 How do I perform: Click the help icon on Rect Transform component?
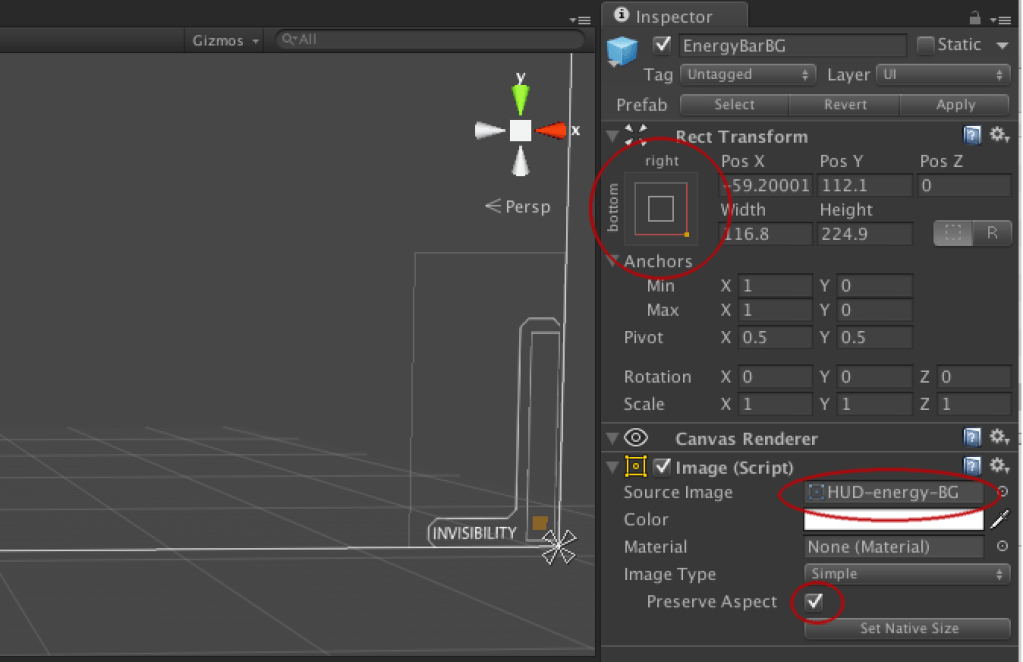971,135
